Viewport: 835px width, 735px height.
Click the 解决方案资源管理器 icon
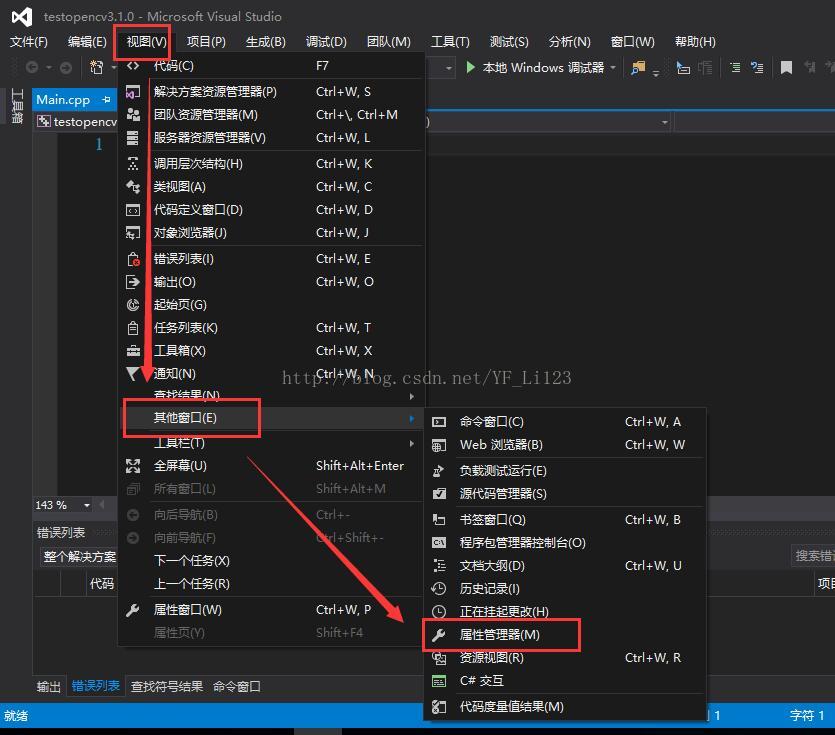pyautogui.click(x=133, y=92)
